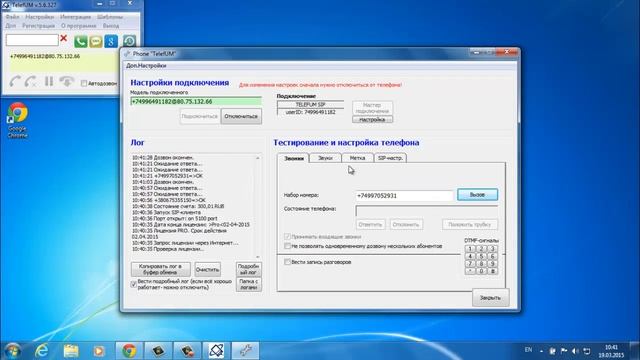Open Google Chrome desktop shortcut
Screen dimensions: 640x360
(17, 120)
